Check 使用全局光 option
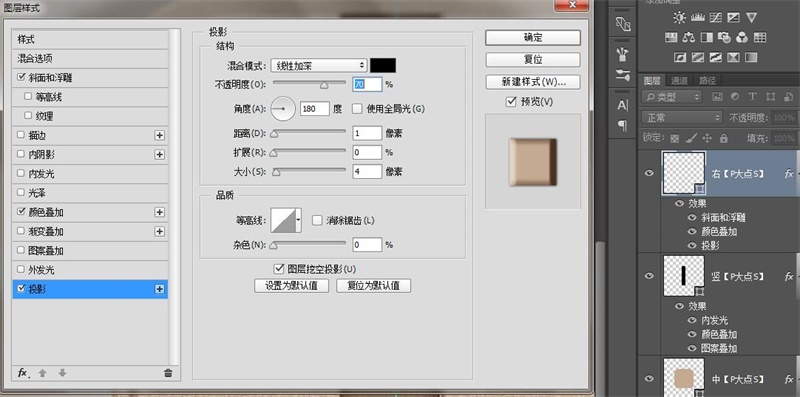Screen dimensions: 800x397 [357, 109]
